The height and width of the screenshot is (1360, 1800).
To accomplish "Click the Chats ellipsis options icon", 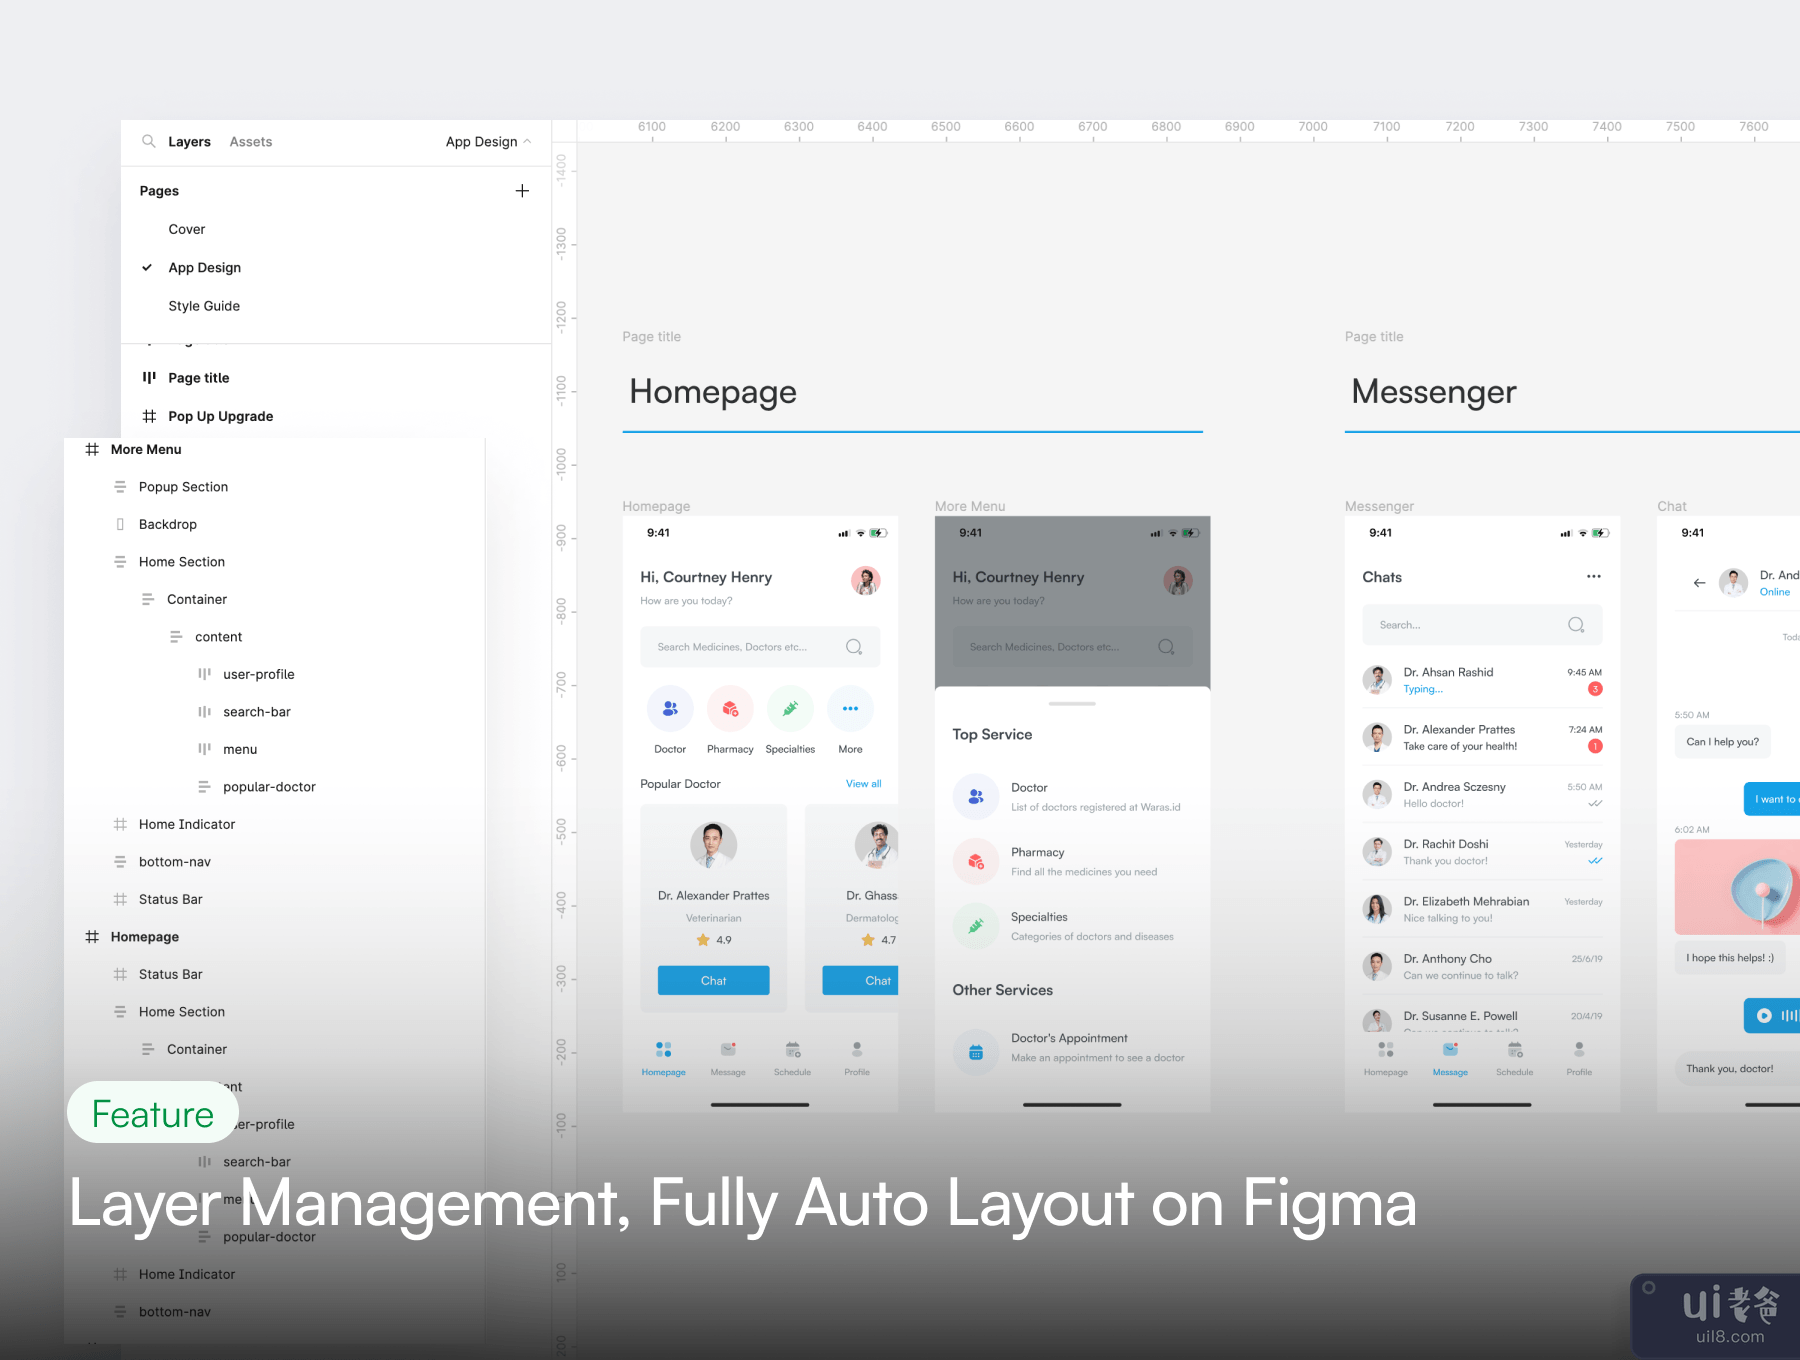I will (x=1593, y=577).
